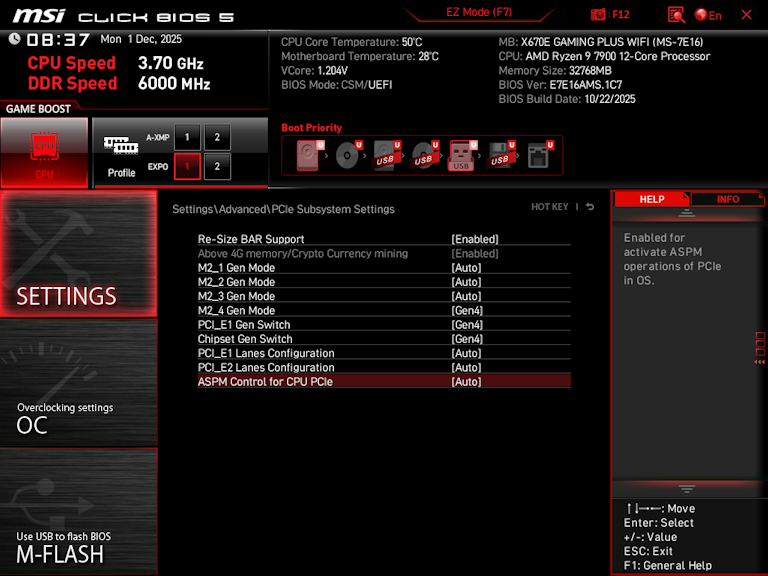Click the right-edge collapse arrows
The image size is (768, 576).
click(x=759, y=362)
